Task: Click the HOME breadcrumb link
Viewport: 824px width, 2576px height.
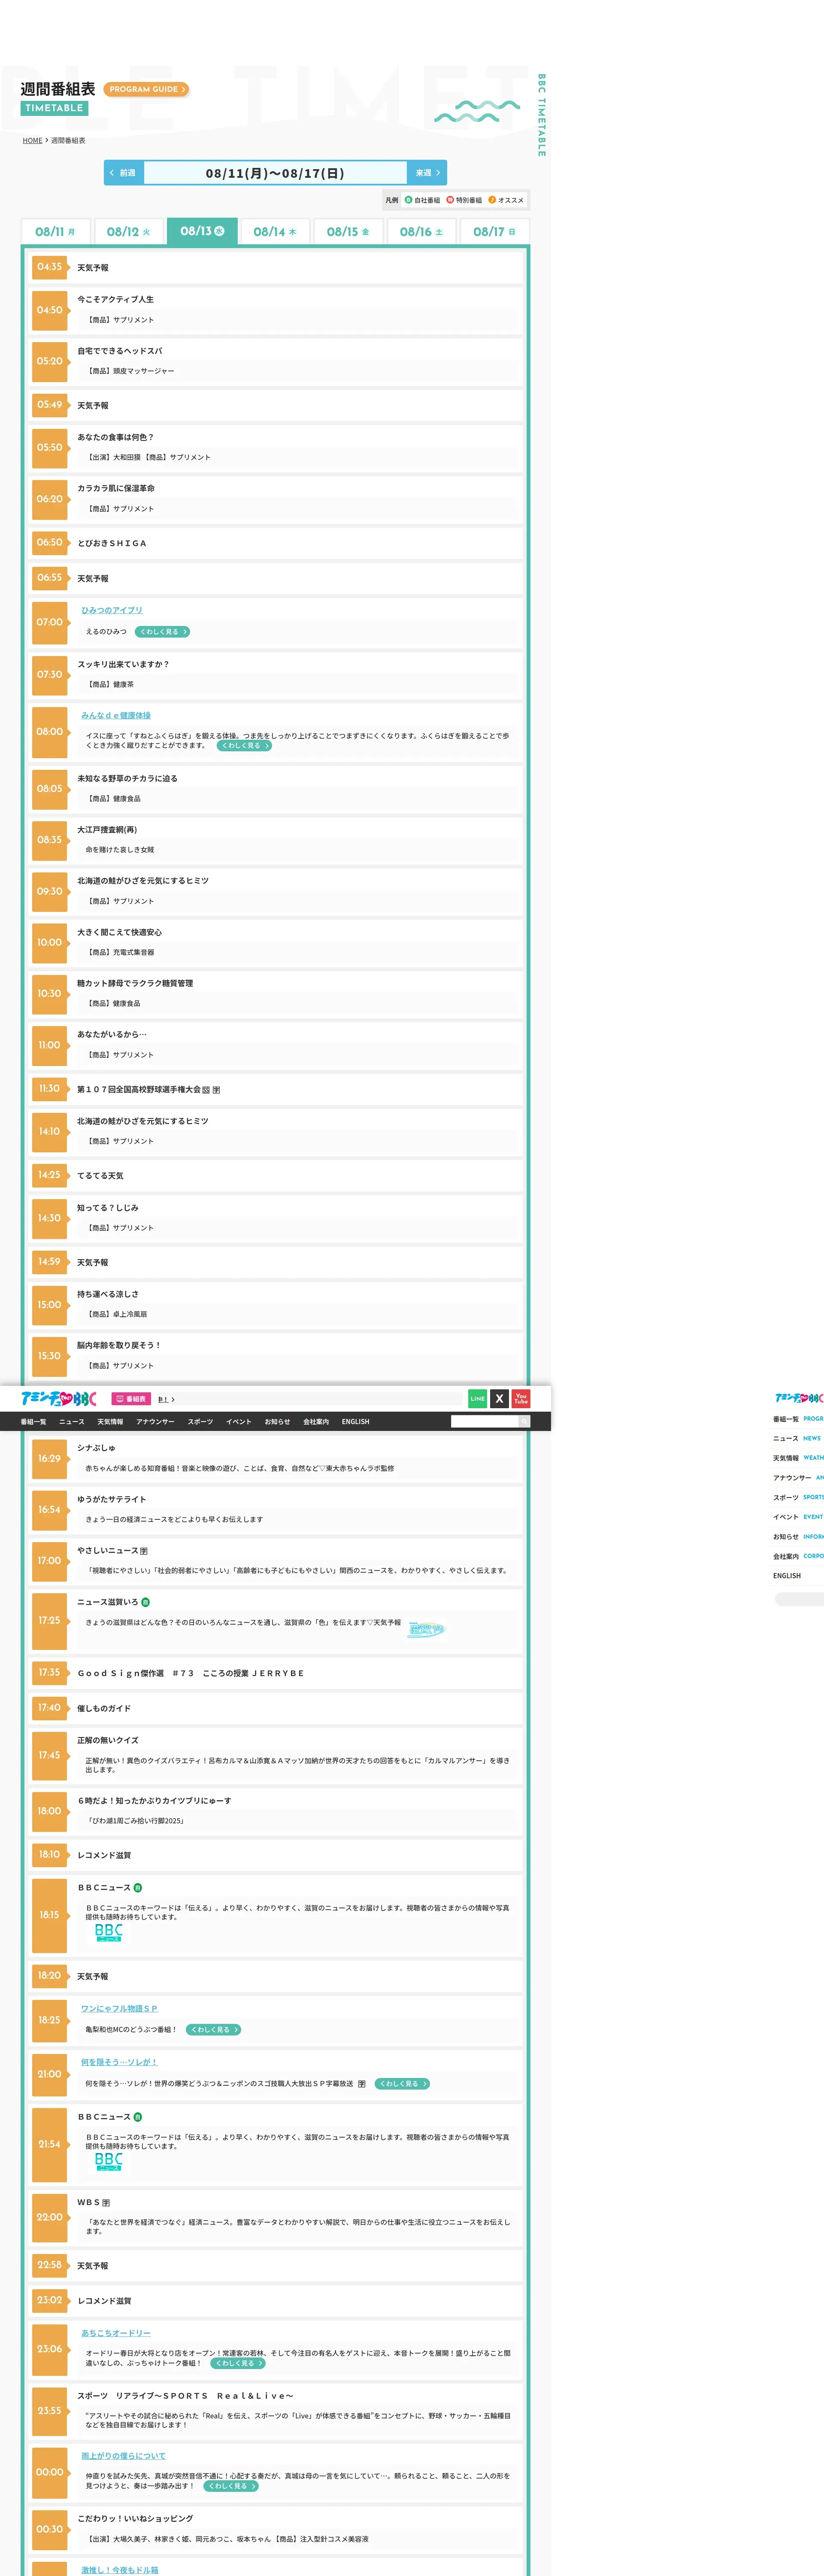Action: coord(32,141)
